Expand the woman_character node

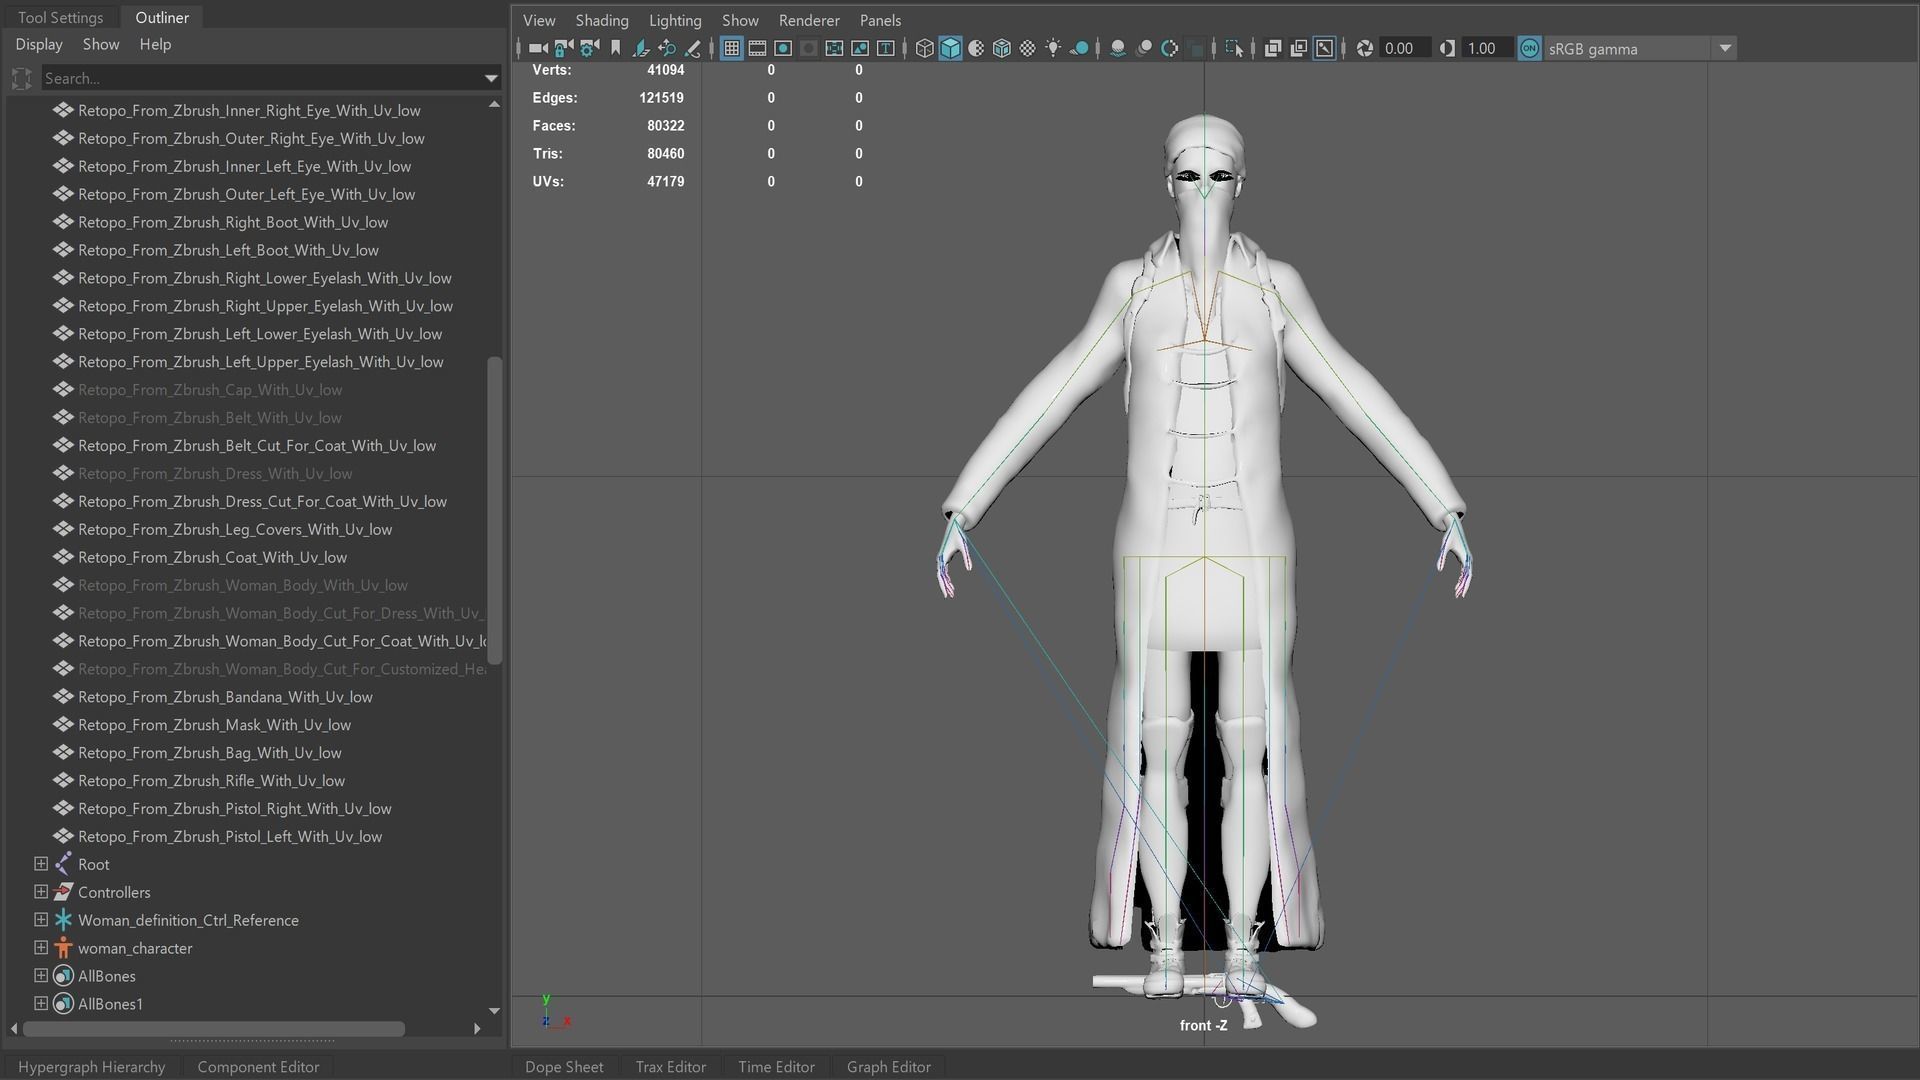[x=41, y=948]
